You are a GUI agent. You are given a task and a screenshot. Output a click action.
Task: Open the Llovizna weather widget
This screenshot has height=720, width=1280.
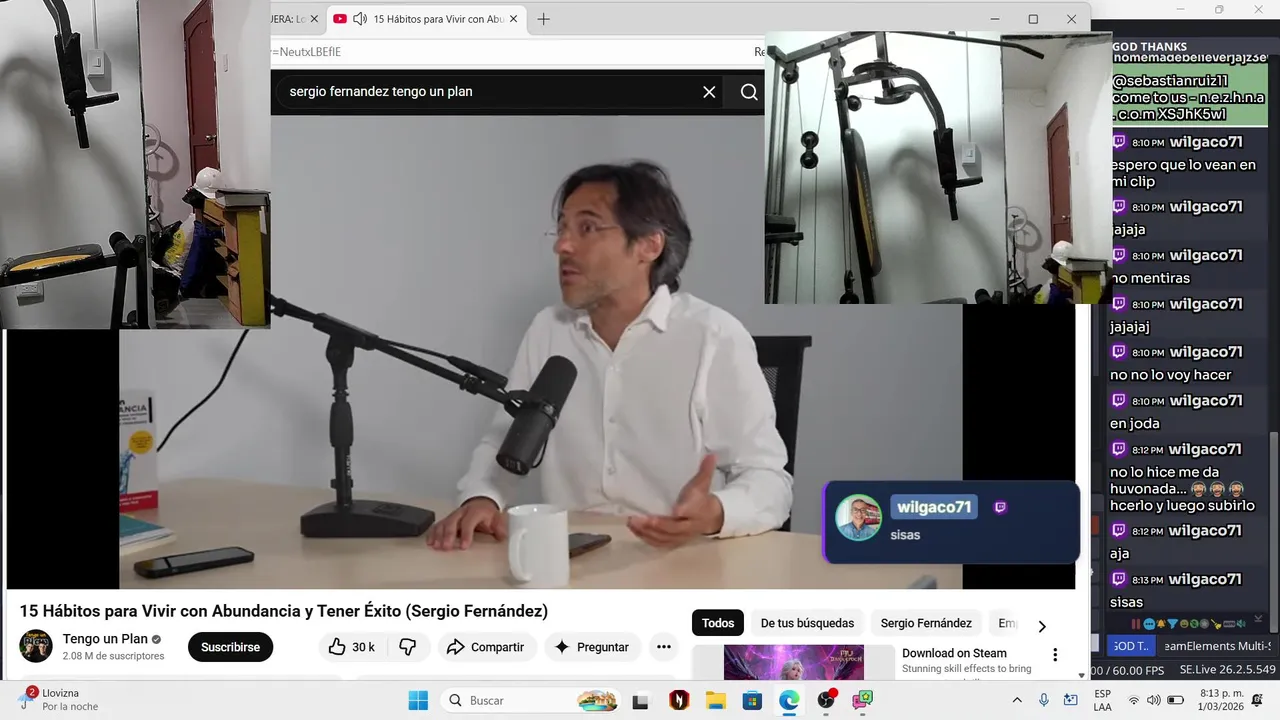click(x=60, y=700)
